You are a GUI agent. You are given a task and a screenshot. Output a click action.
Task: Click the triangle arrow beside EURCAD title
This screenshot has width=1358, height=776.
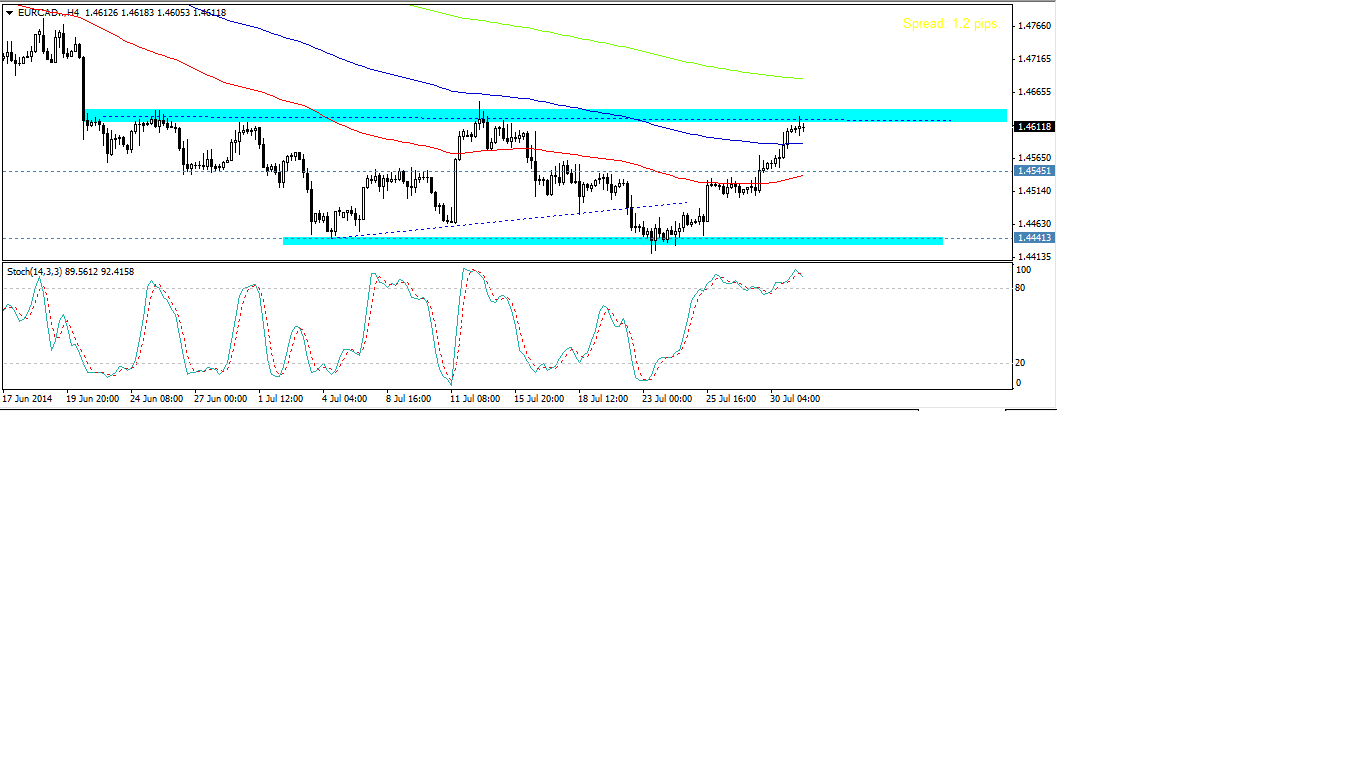(9, 12)
